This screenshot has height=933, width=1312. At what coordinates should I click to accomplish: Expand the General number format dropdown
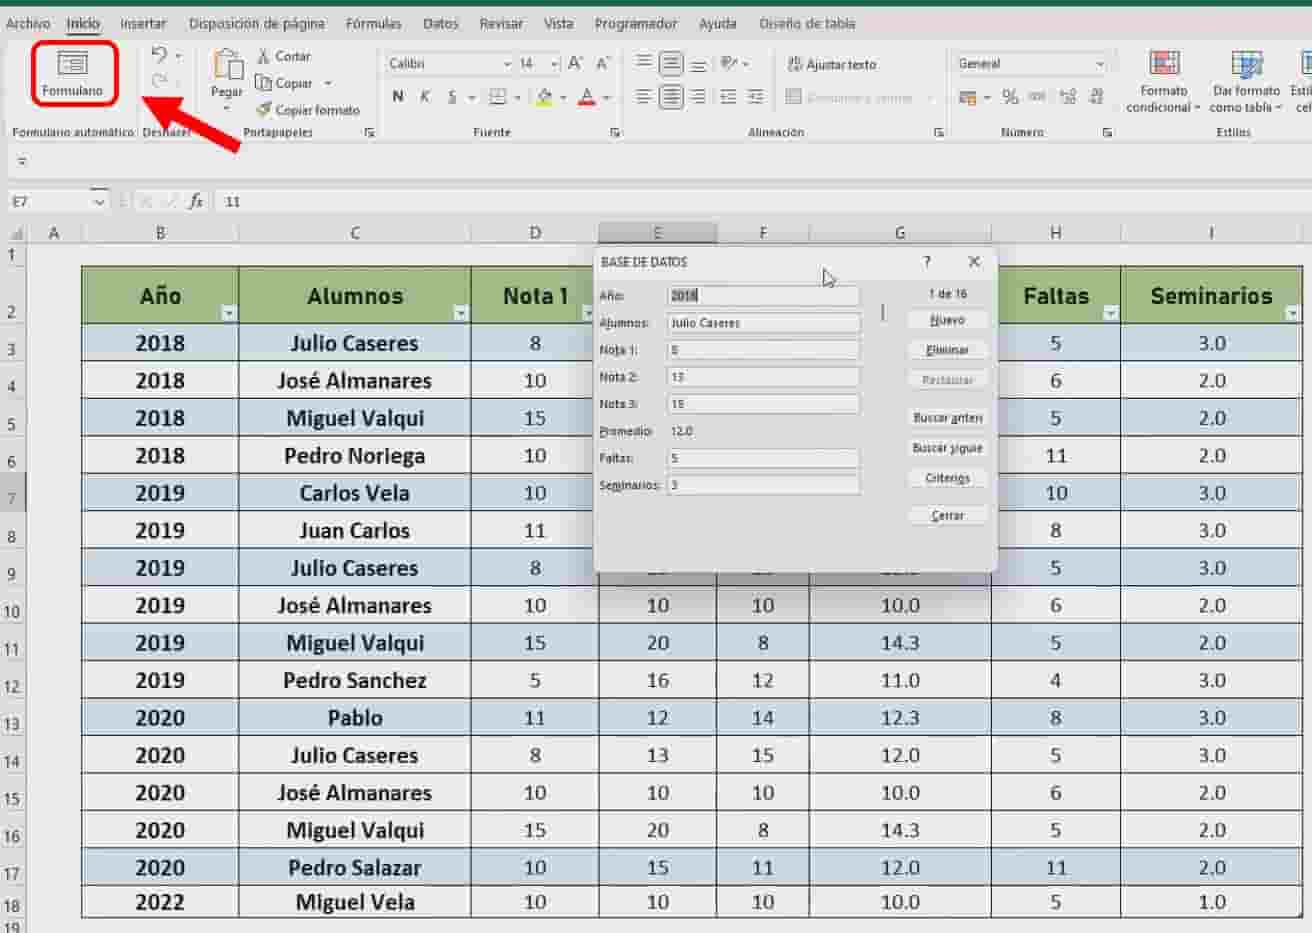click(x=1098, y=63)
